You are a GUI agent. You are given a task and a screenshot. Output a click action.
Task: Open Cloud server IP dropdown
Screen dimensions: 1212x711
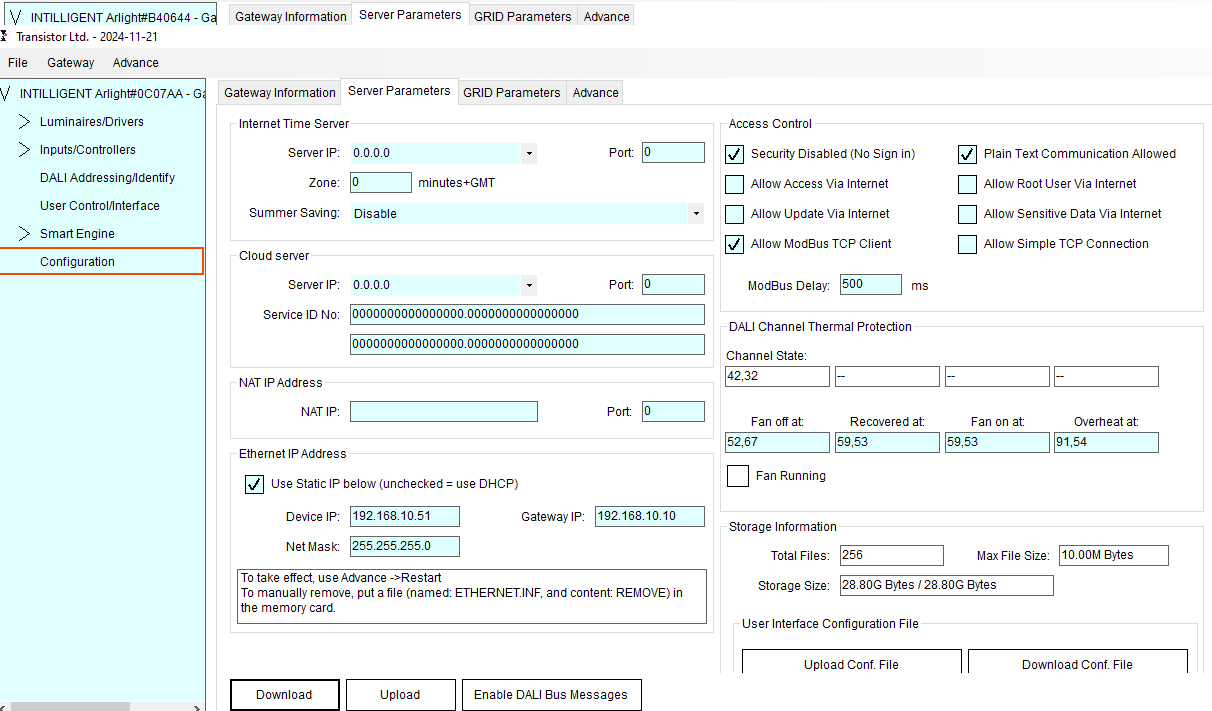point(528,285)
